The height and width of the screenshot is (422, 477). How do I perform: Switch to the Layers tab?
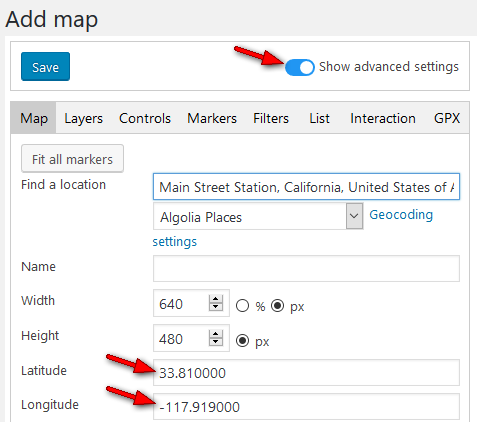(83, 118)
